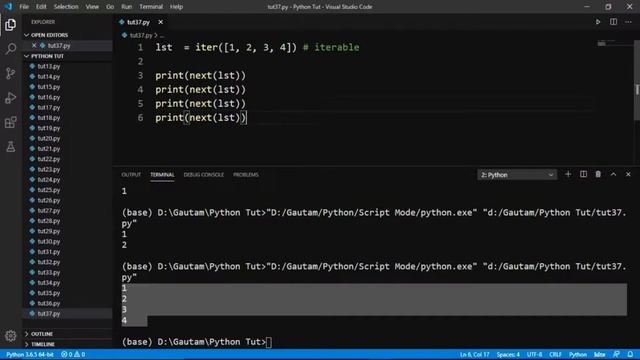This screenshot has width=640, height=360.
Task: Click tut37.py in the breadcrumb path
Action: (141, 36)
